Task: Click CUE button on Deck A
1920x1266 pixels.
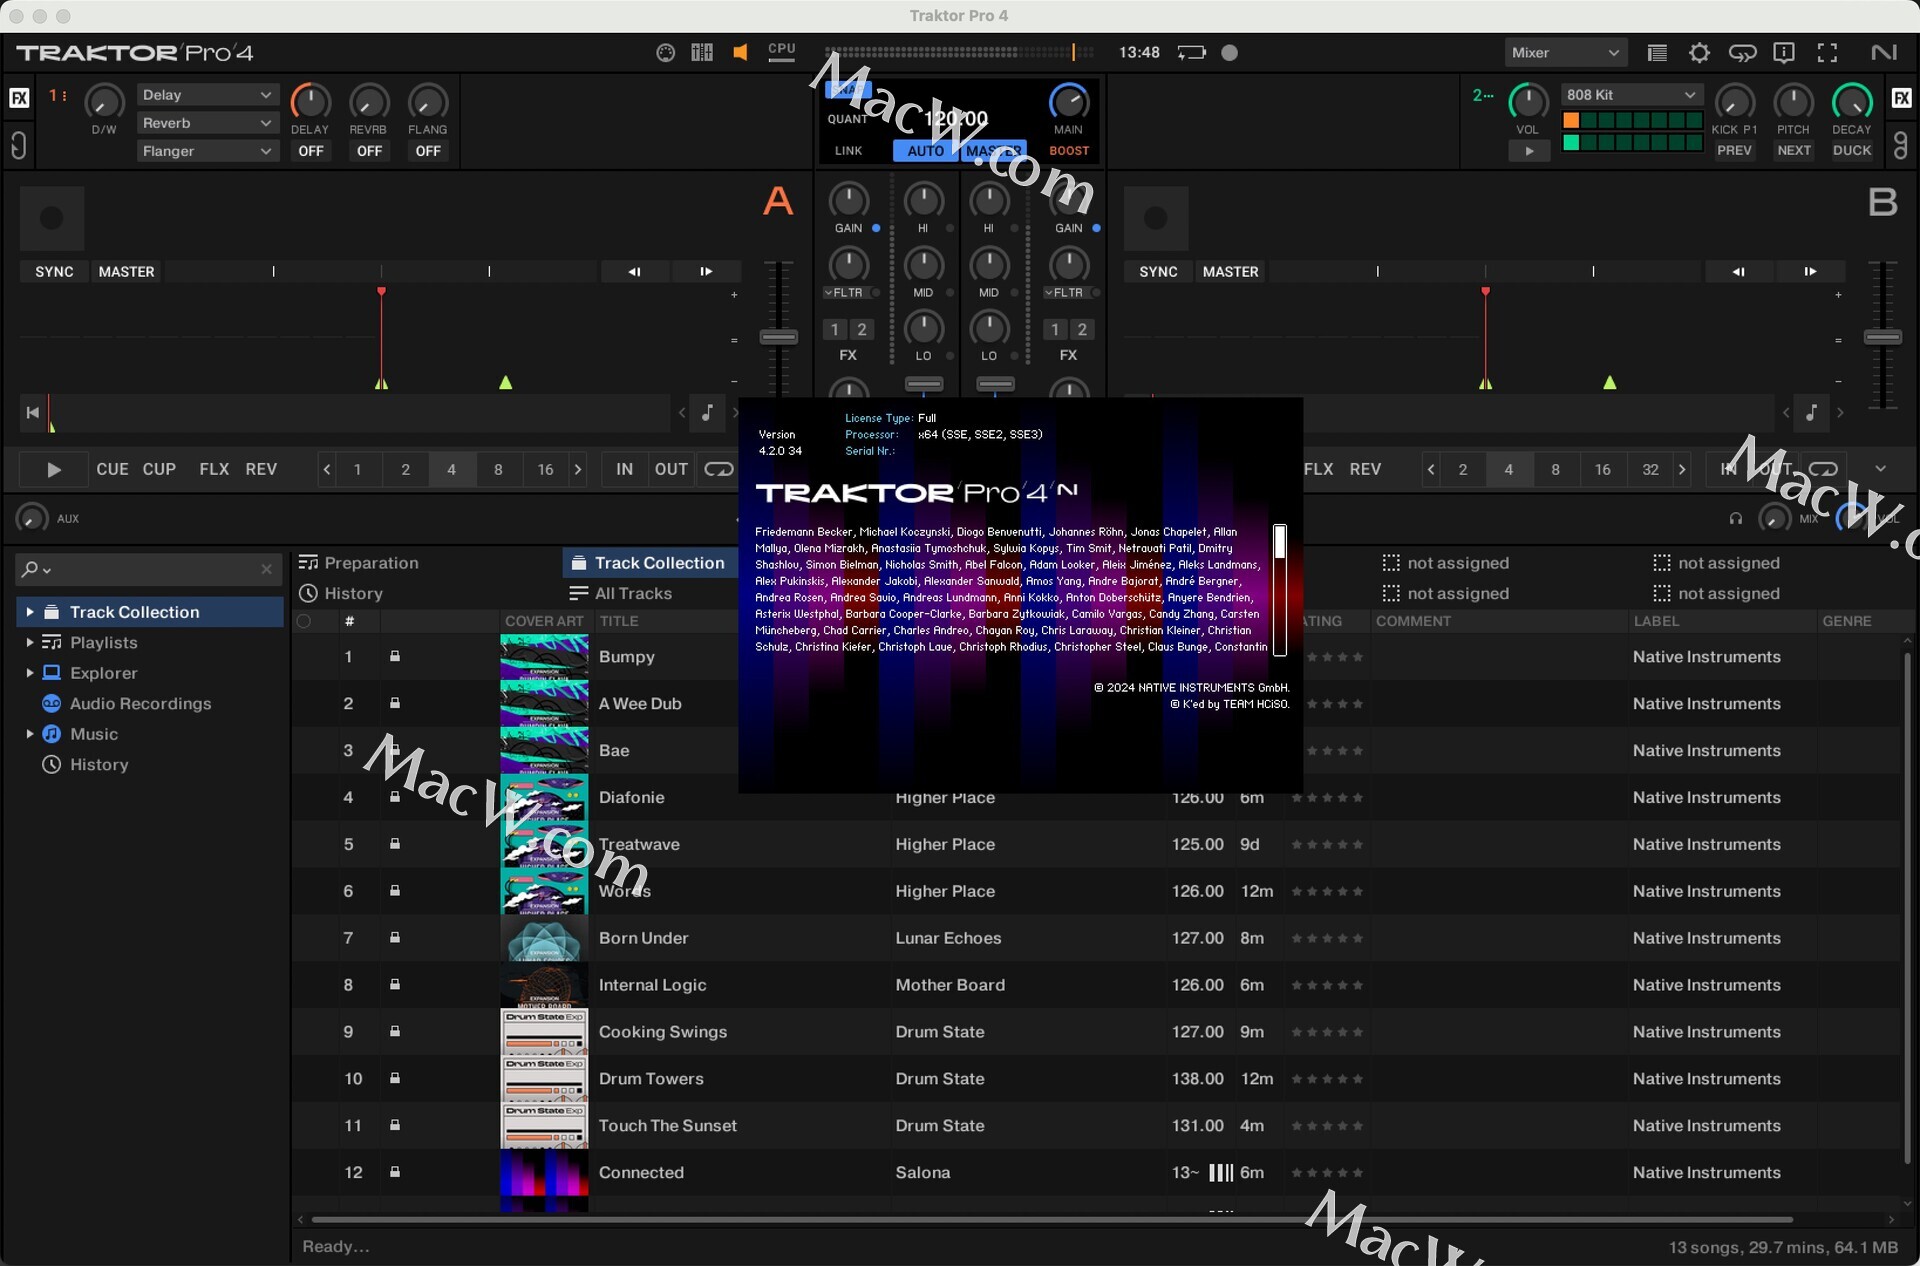Action: click(x=112, y=469)
